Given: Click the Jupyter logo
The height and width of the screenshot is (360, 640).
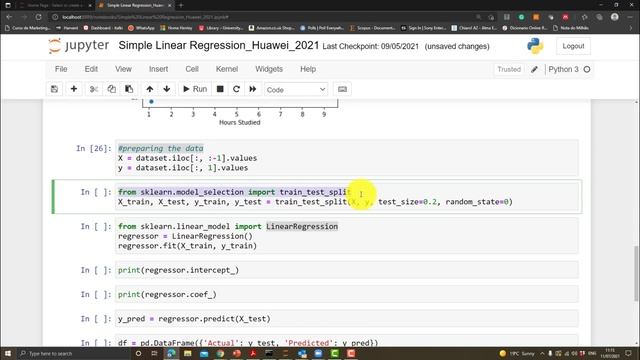Looking at the screenshot, I should click(x=79, y=46).
